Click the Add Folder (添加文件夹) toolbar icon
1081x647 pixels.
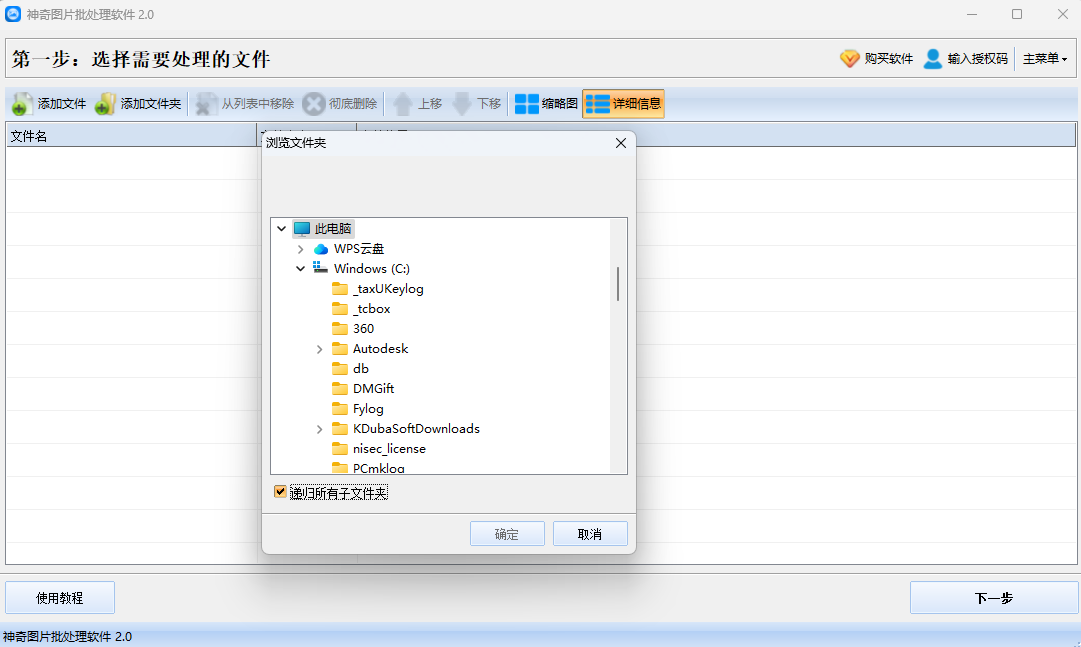point(105,104)
